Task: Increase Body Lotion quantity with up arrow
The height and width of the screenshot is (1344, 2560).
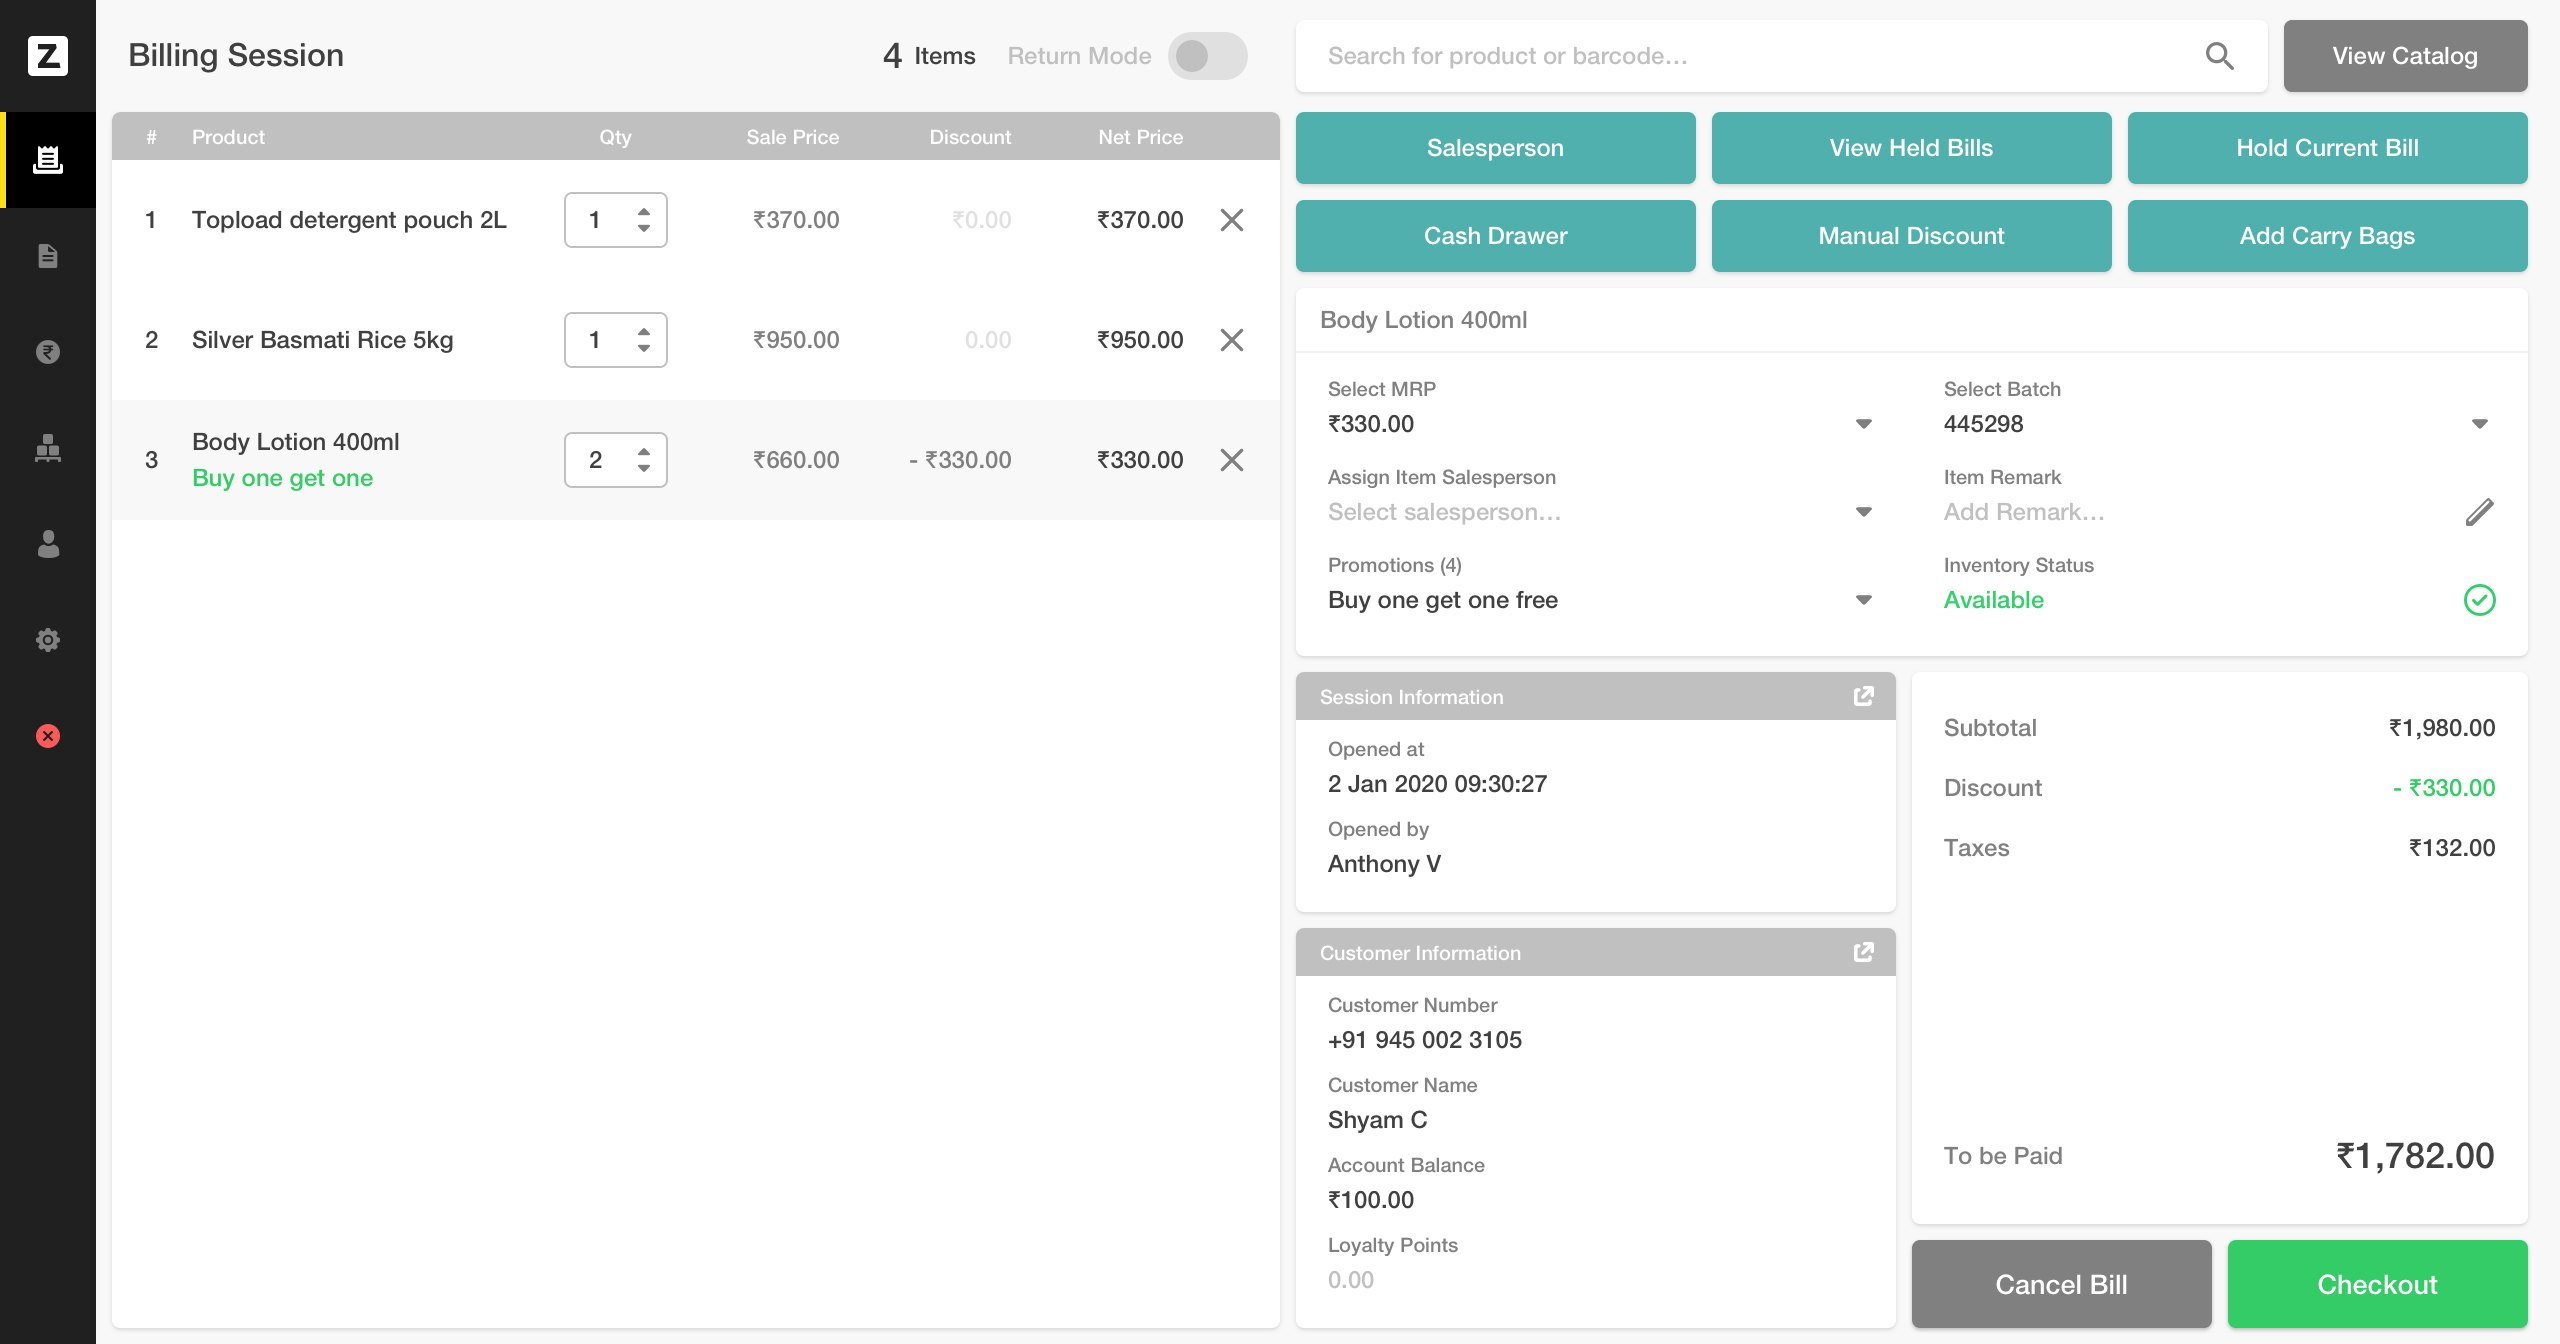Action: [643, 449]
